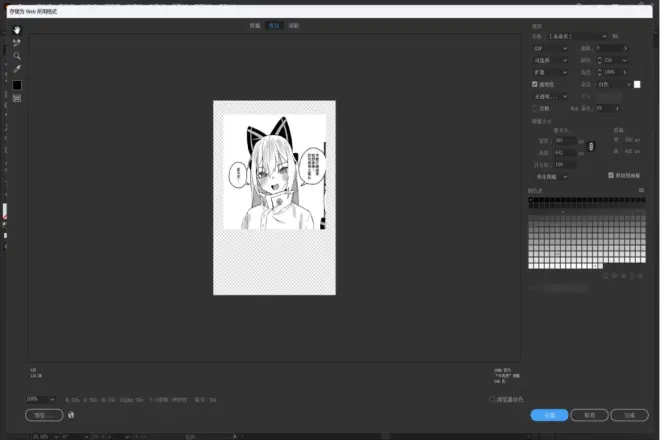
Task: Toggle the constrain proportions link icon
Action: coord(591,147)
